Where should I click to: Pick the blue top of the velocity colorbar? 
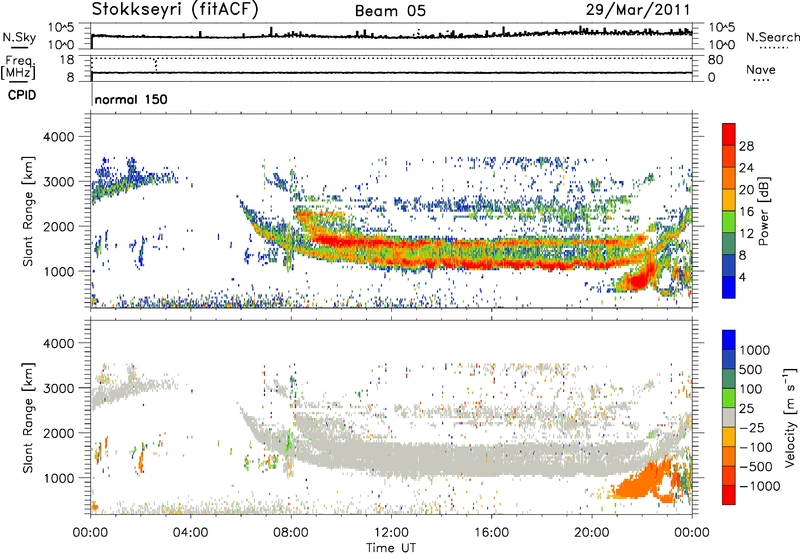[x=729, y=339]
